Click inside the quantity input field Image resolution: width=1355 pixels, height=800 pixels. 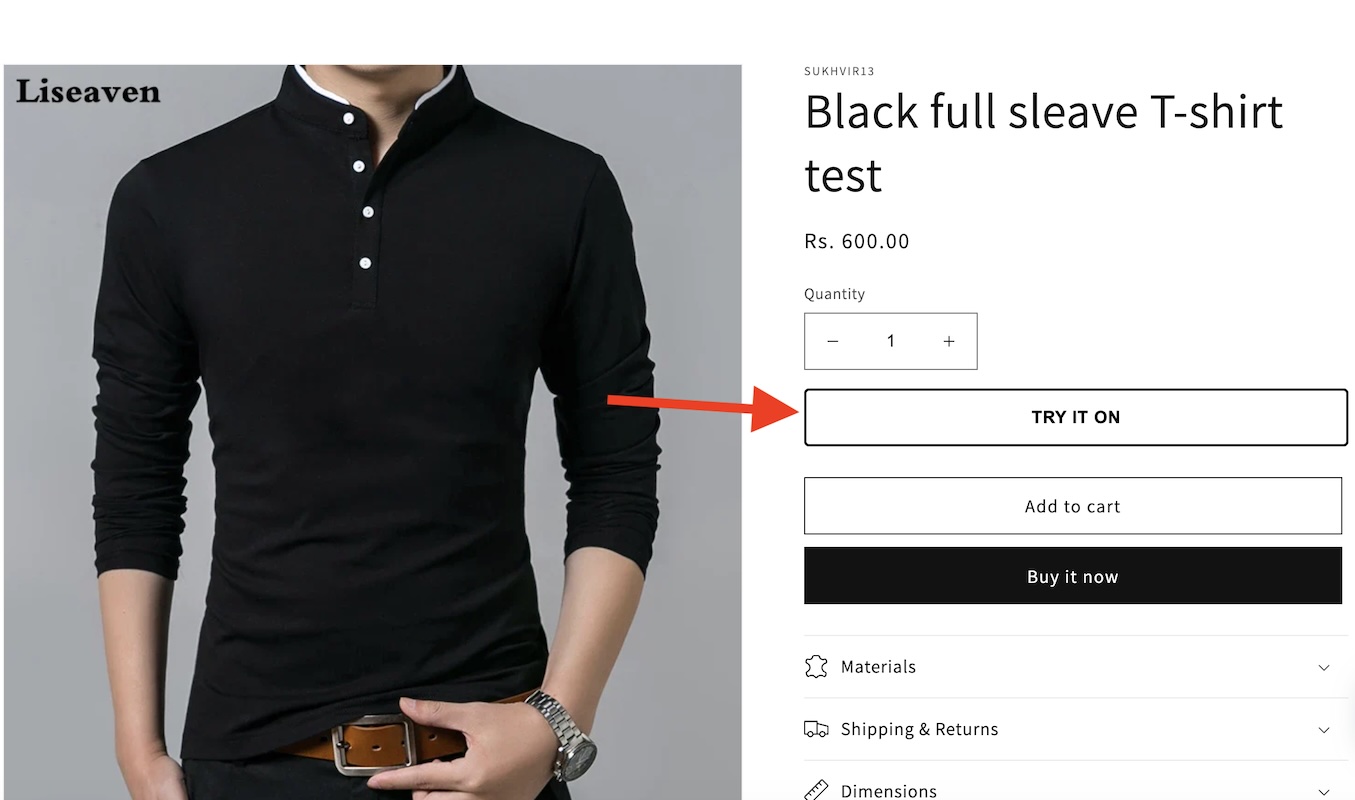click(890, 341)
